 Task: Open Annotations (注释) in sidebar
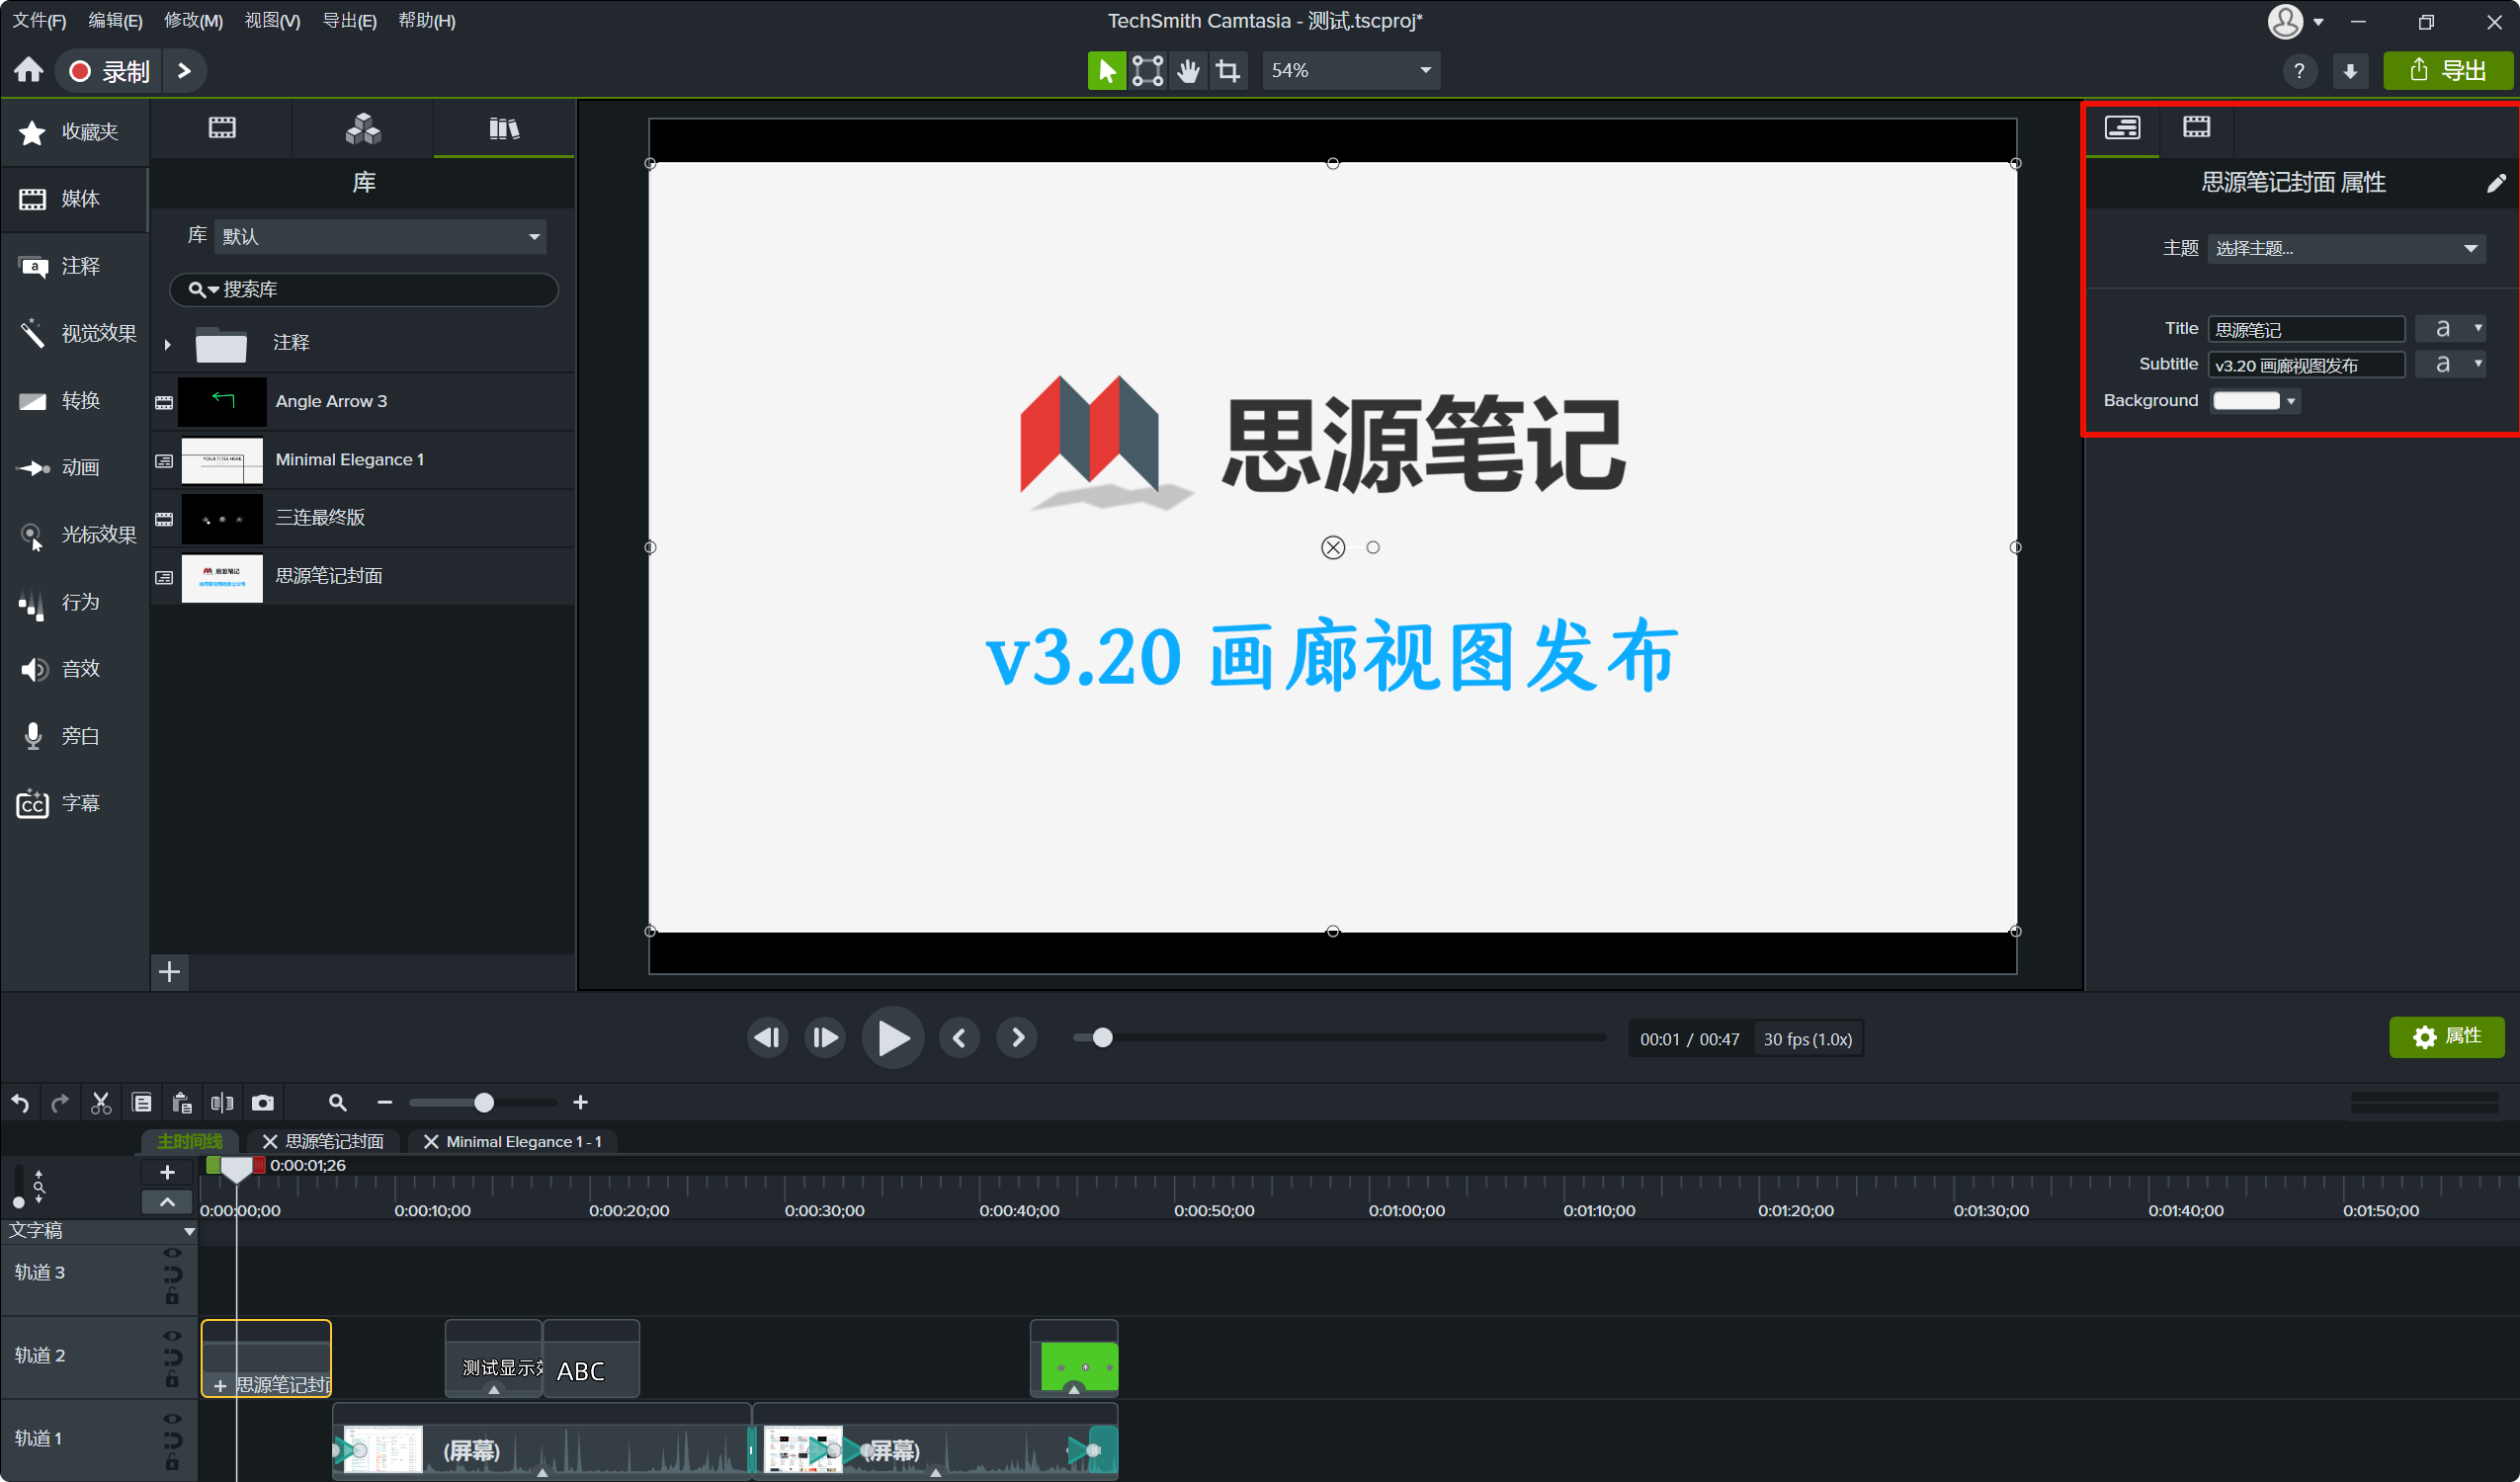coord(75,266)
